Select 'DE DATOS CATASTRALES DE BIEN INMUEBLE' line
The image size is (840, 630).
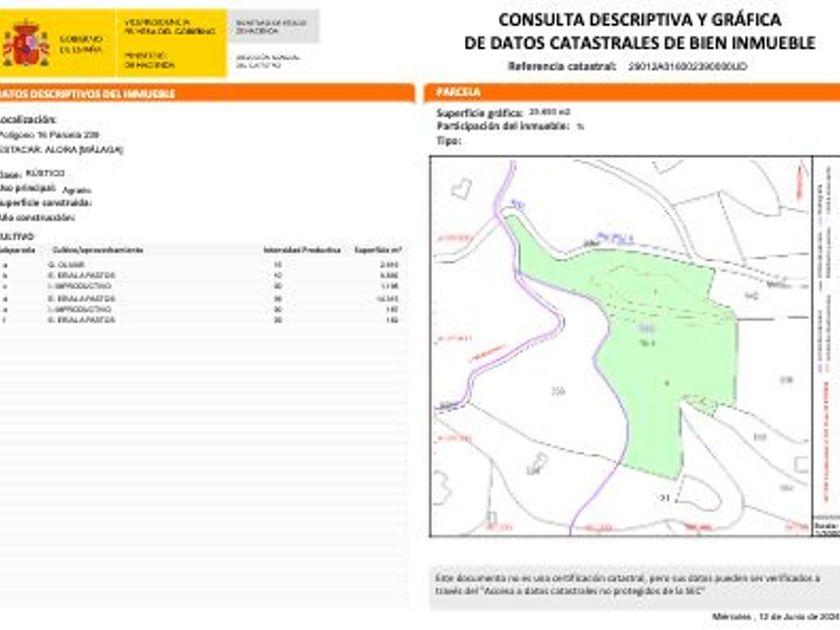click(640, 43)
